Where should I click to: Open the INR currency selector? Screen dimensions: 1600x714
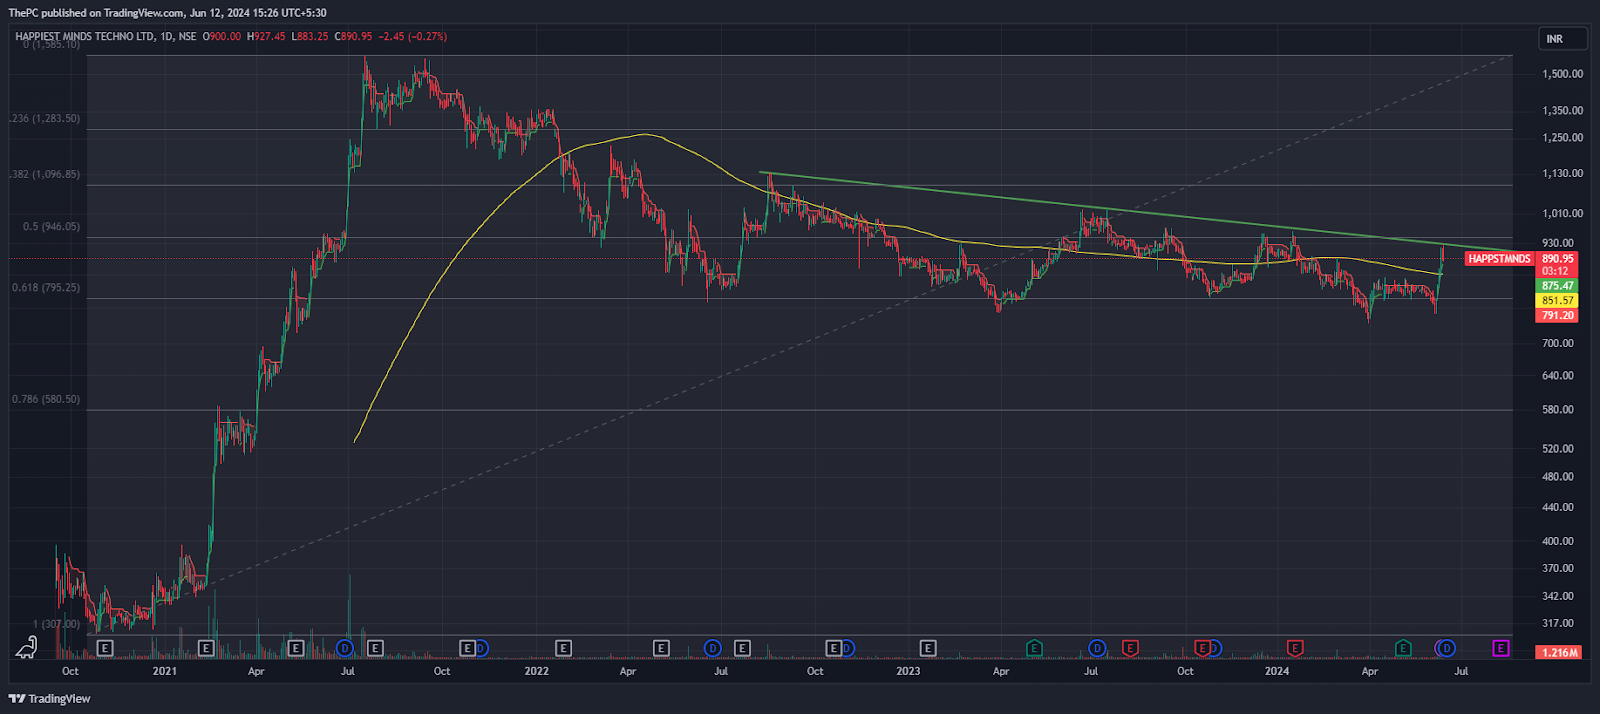point(1562,39)
